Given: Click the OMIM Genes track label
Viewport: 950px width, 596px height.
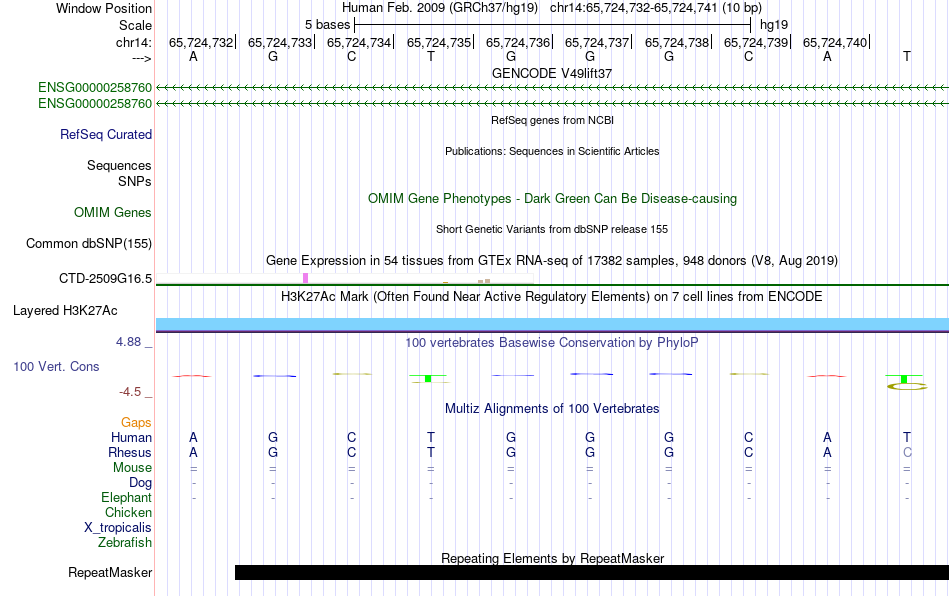Looking at the screenshot, I should [113, 213].
